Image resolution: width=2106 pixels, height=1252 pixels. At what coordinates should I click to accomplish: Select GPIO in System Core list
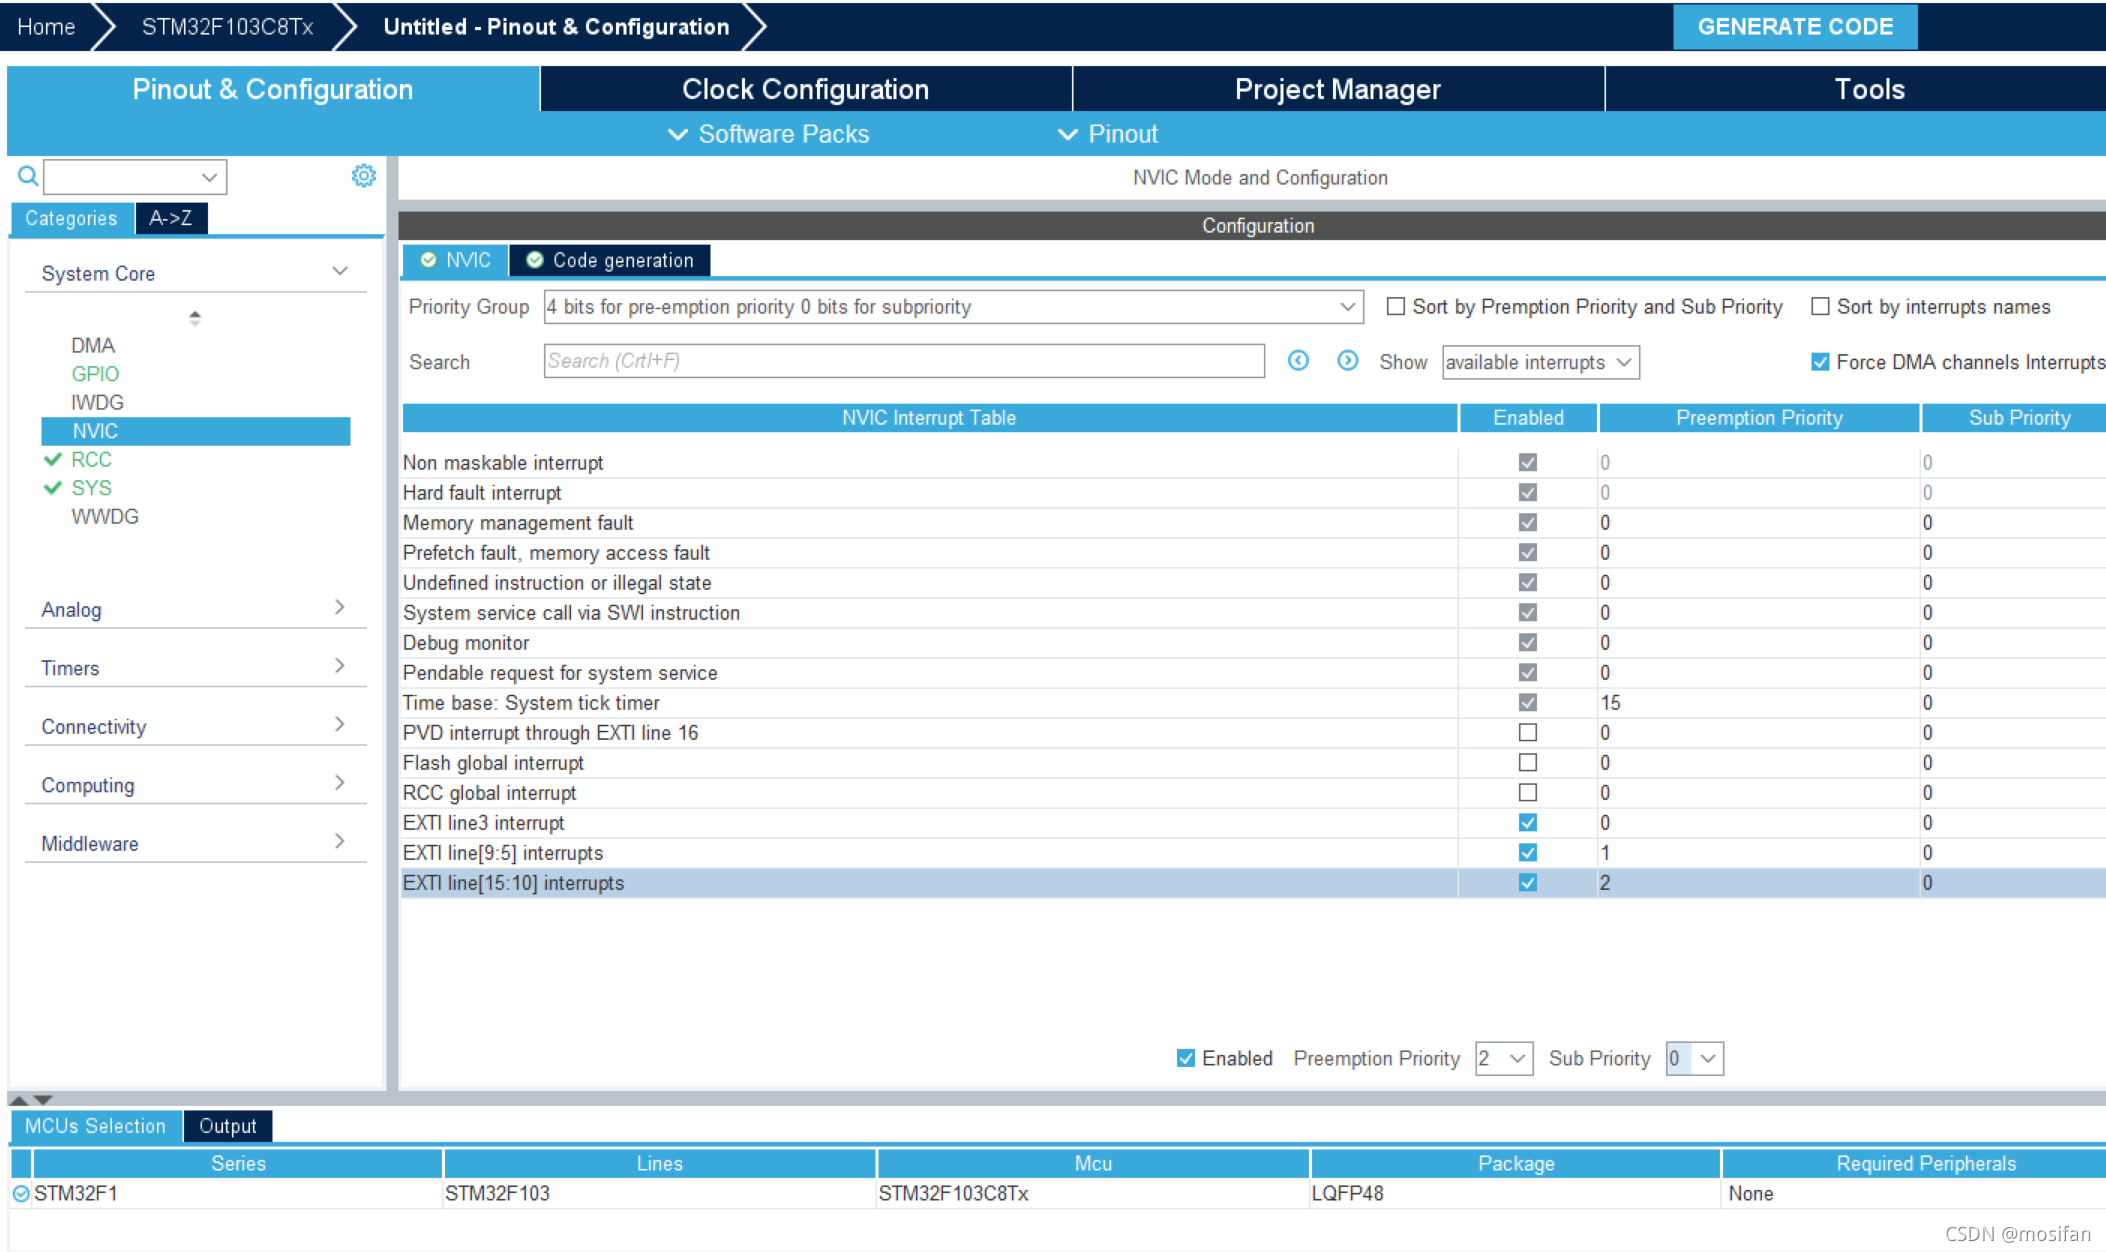[95, 374]
